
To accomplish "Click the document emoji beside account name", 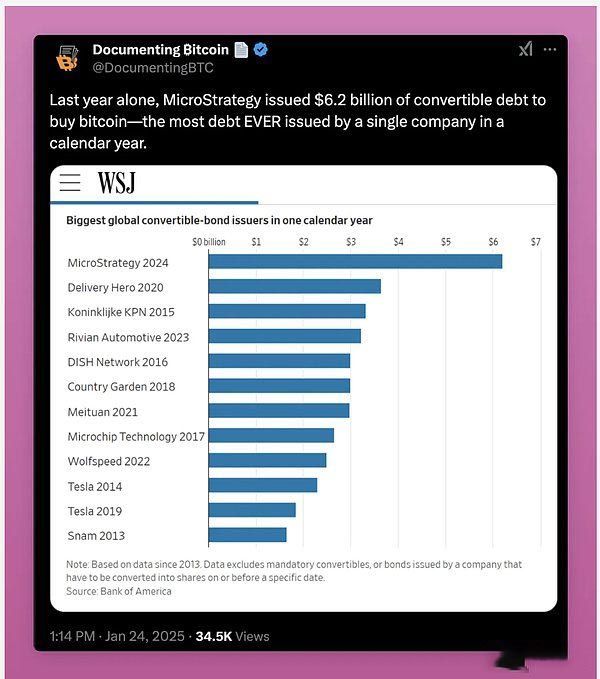I will (x=241, y=50).
